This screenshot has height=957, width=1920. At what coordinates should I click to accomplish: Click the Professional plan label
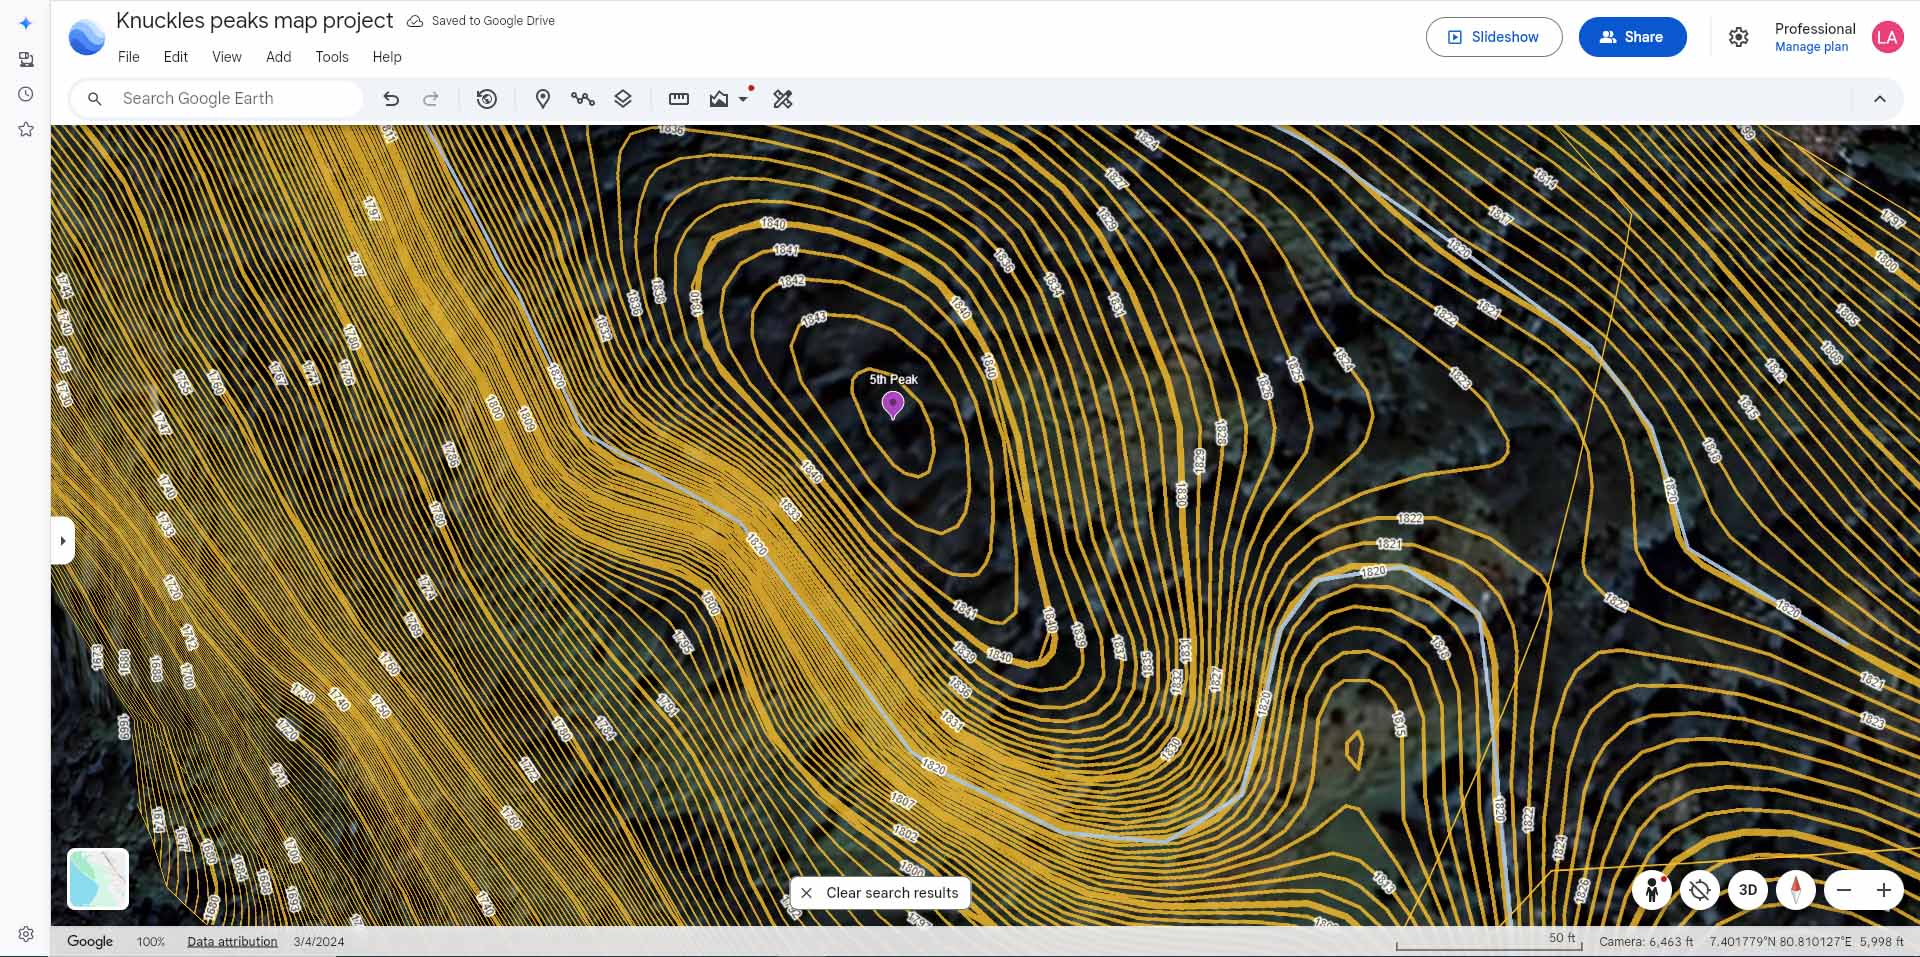click(1815, 28)
